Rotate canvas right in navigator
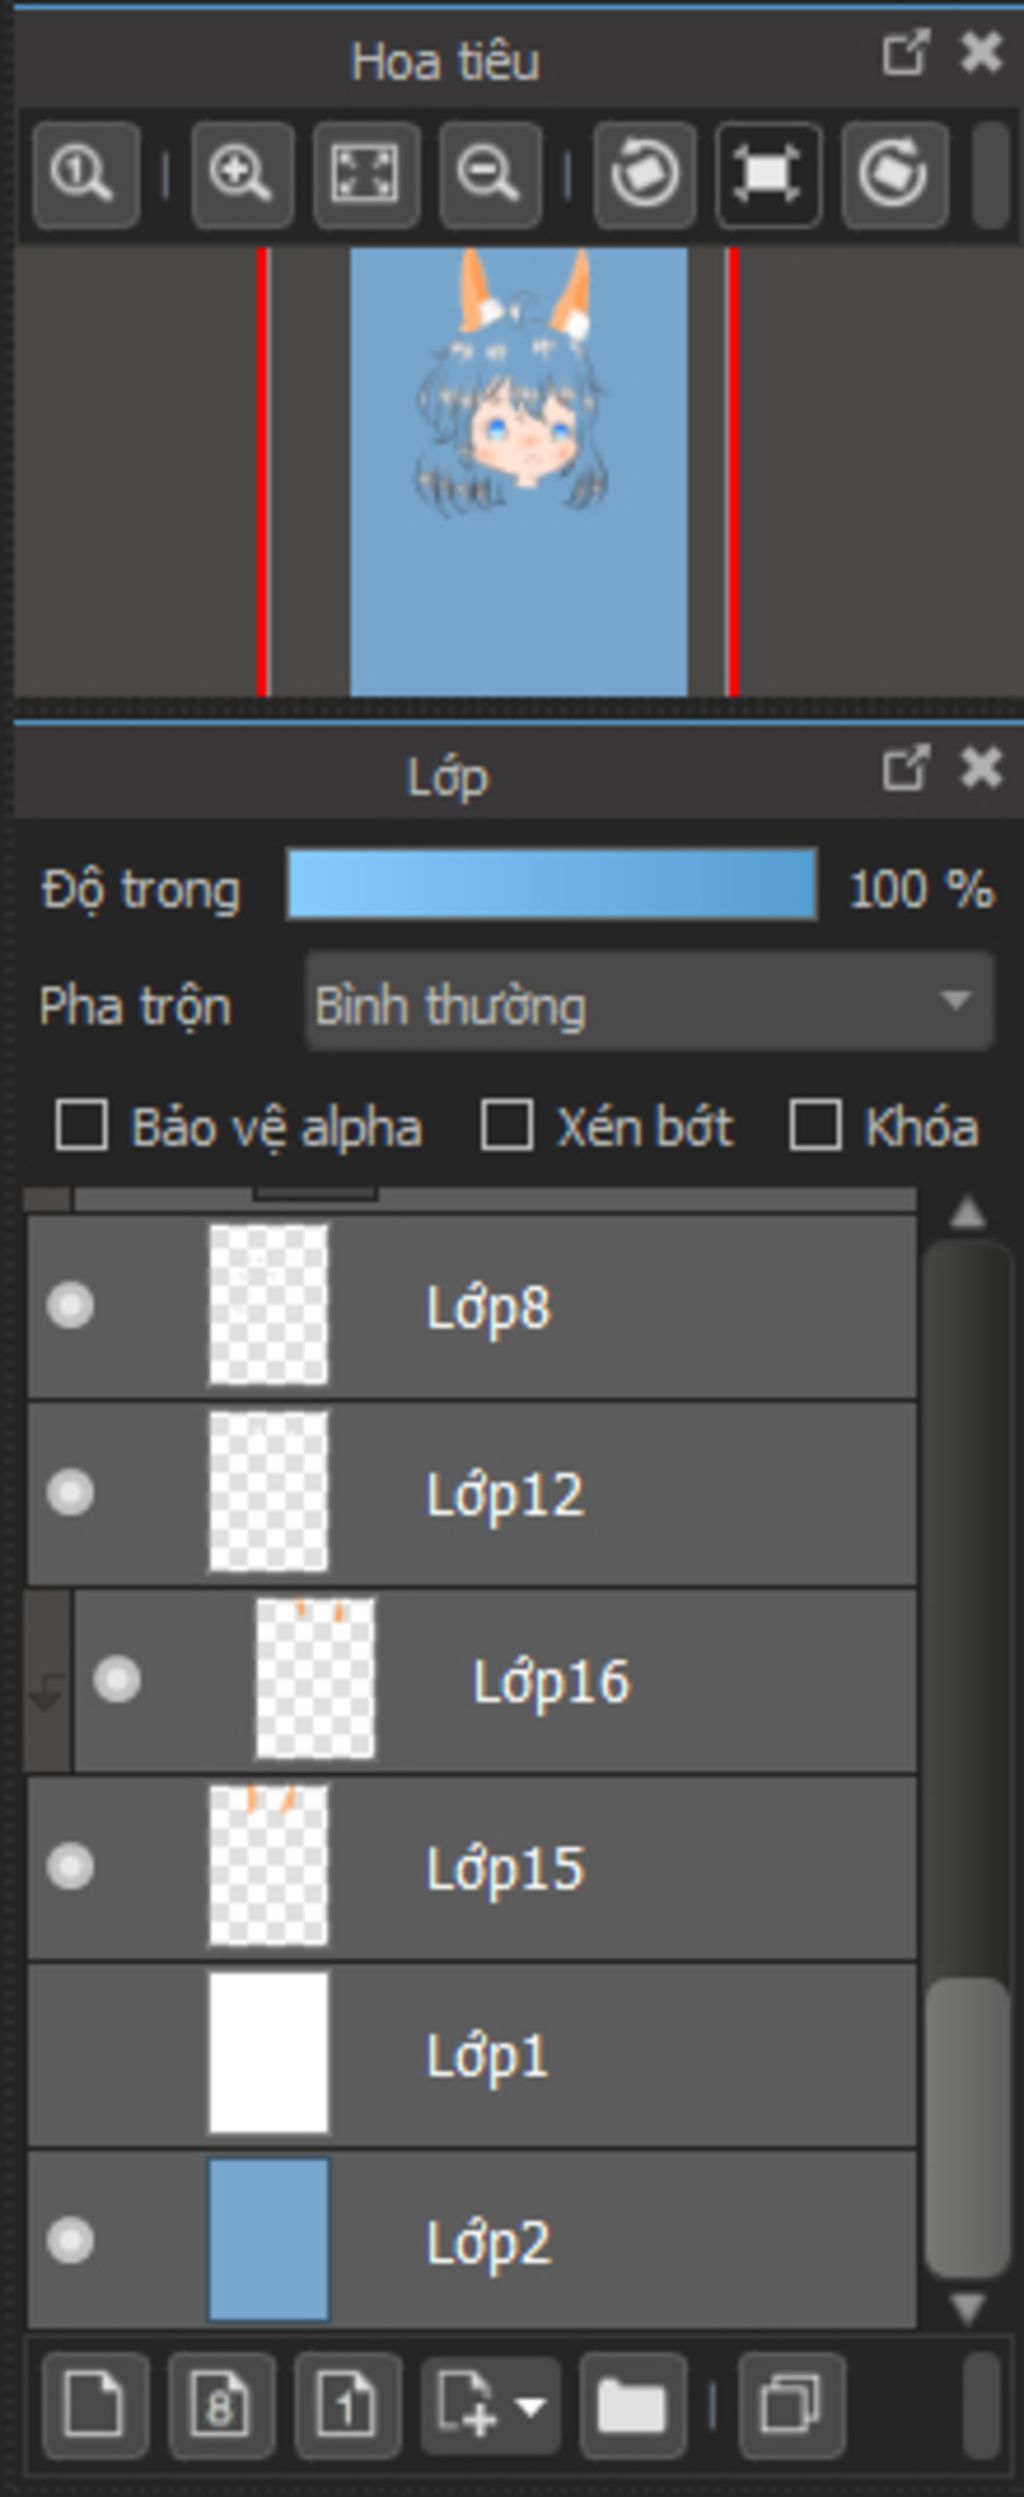The width and height of the screenshot is (1024, 2497). click(x=893, y=175)
